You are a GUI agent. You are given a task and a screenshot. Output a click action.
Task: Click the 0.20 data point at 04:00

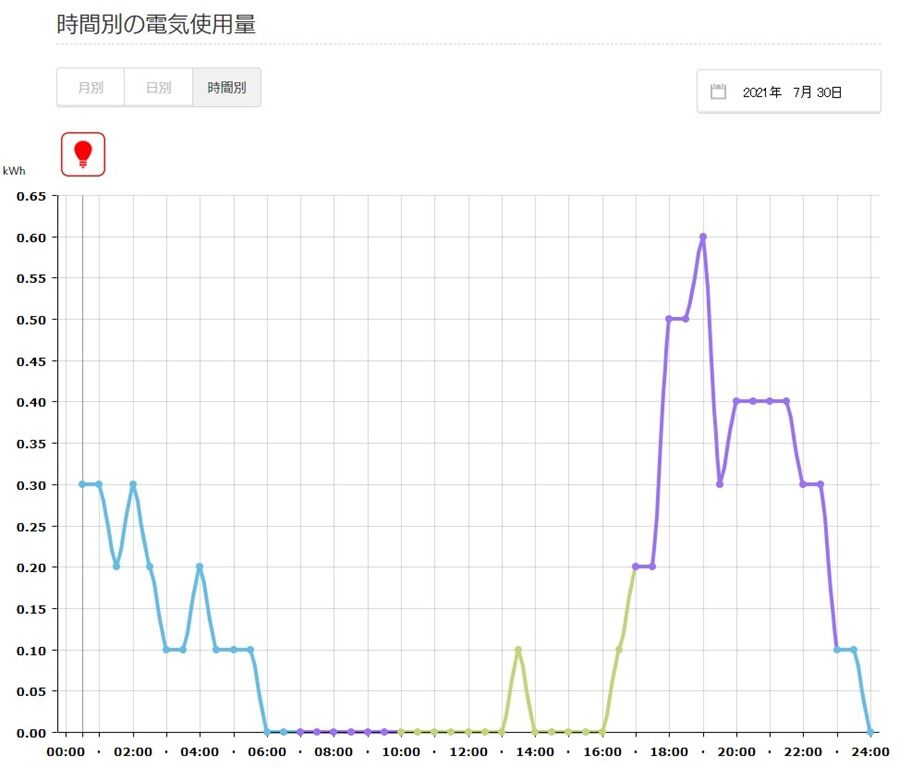pos(200,567)
